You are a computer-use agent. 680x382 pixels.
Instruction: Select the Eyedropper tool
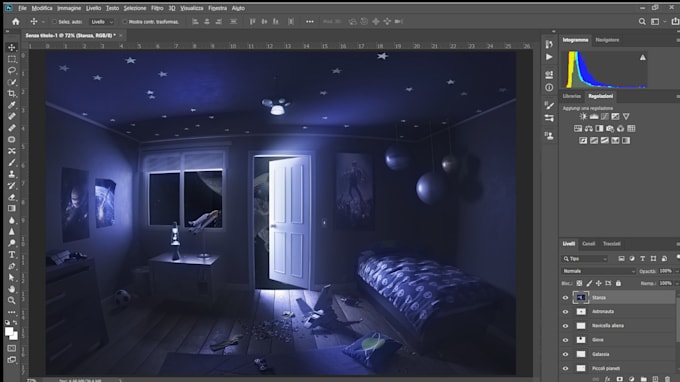pyautogui.click(x=12, y=105)
